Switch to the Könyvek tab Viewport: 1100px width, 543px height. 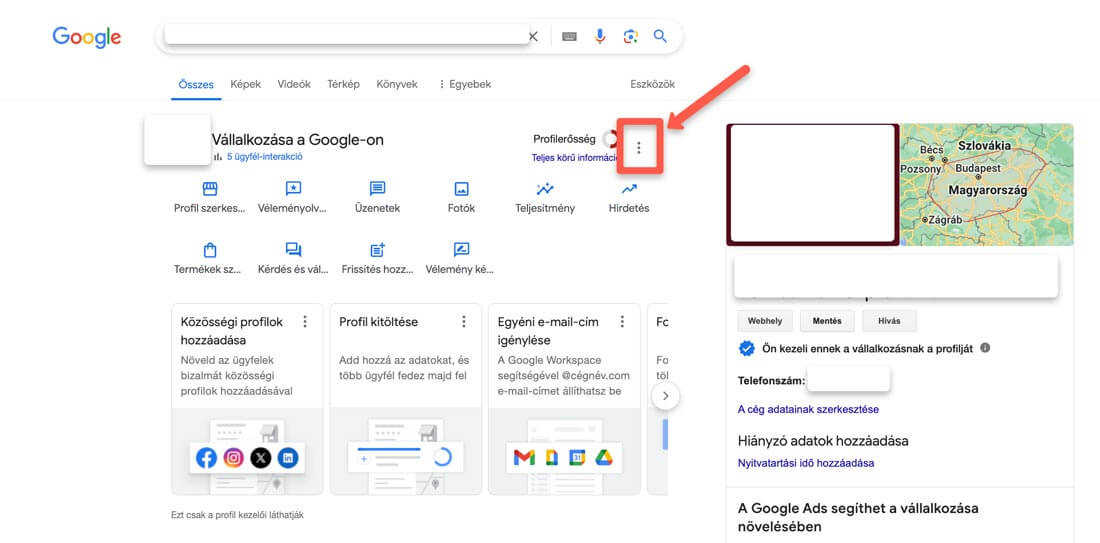[397, 84]
